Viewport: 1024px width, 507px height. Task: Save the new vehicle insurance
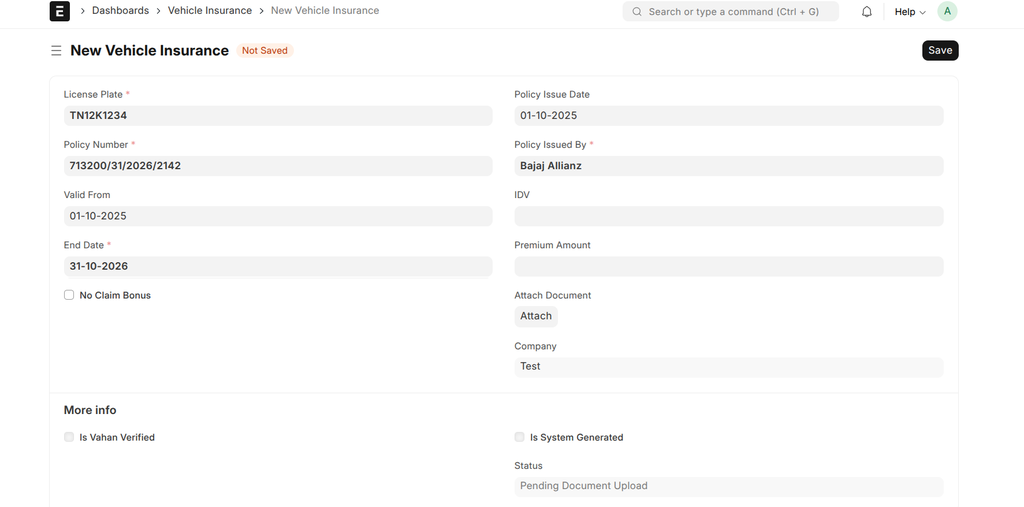940,50
